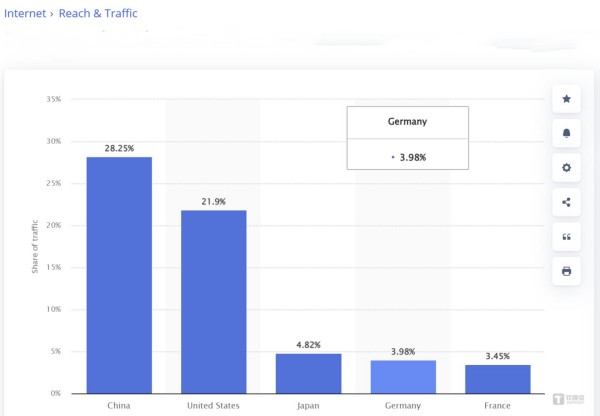Viewport: 600px width, 416px height.
Task: Click the Germany tooltip title
Action: [x=407, y=122]
